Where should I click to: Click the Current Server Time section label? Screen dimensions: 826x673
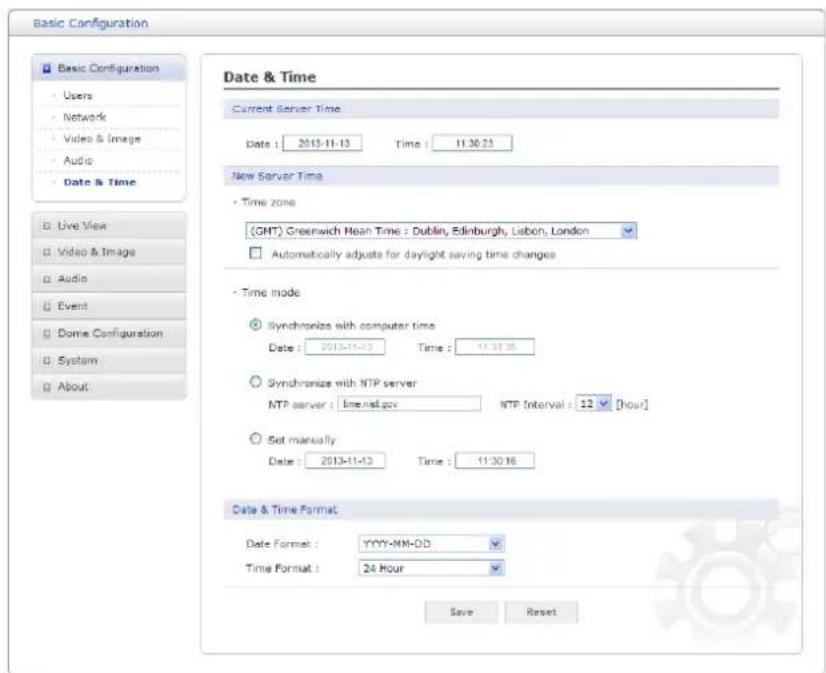[x=287, y=109]
